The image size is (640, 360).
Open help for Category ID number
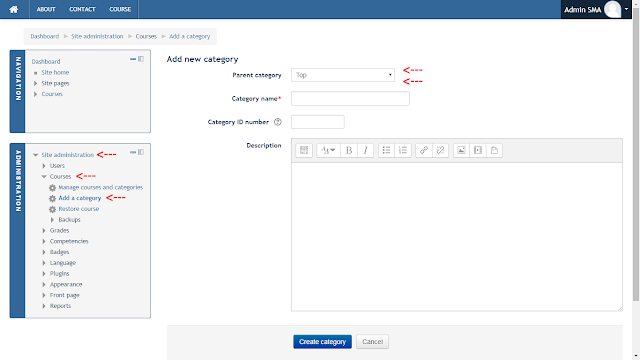(x=278, y=122)
